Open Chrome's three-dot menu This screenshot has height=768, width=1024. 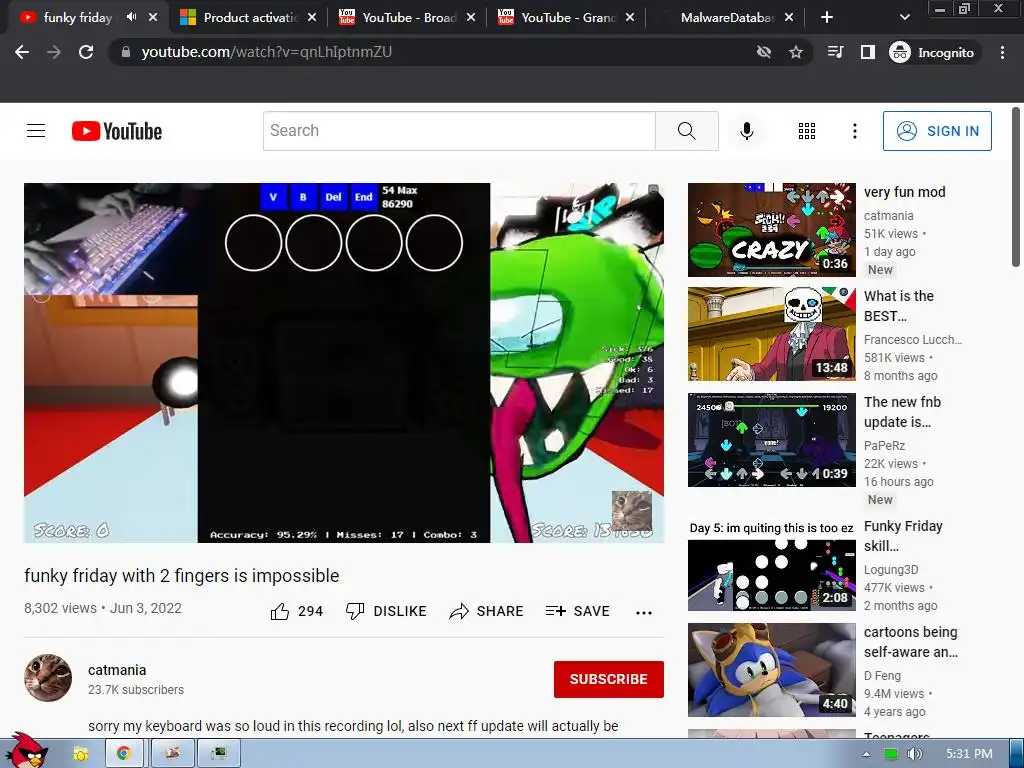tap(1002, 52)
